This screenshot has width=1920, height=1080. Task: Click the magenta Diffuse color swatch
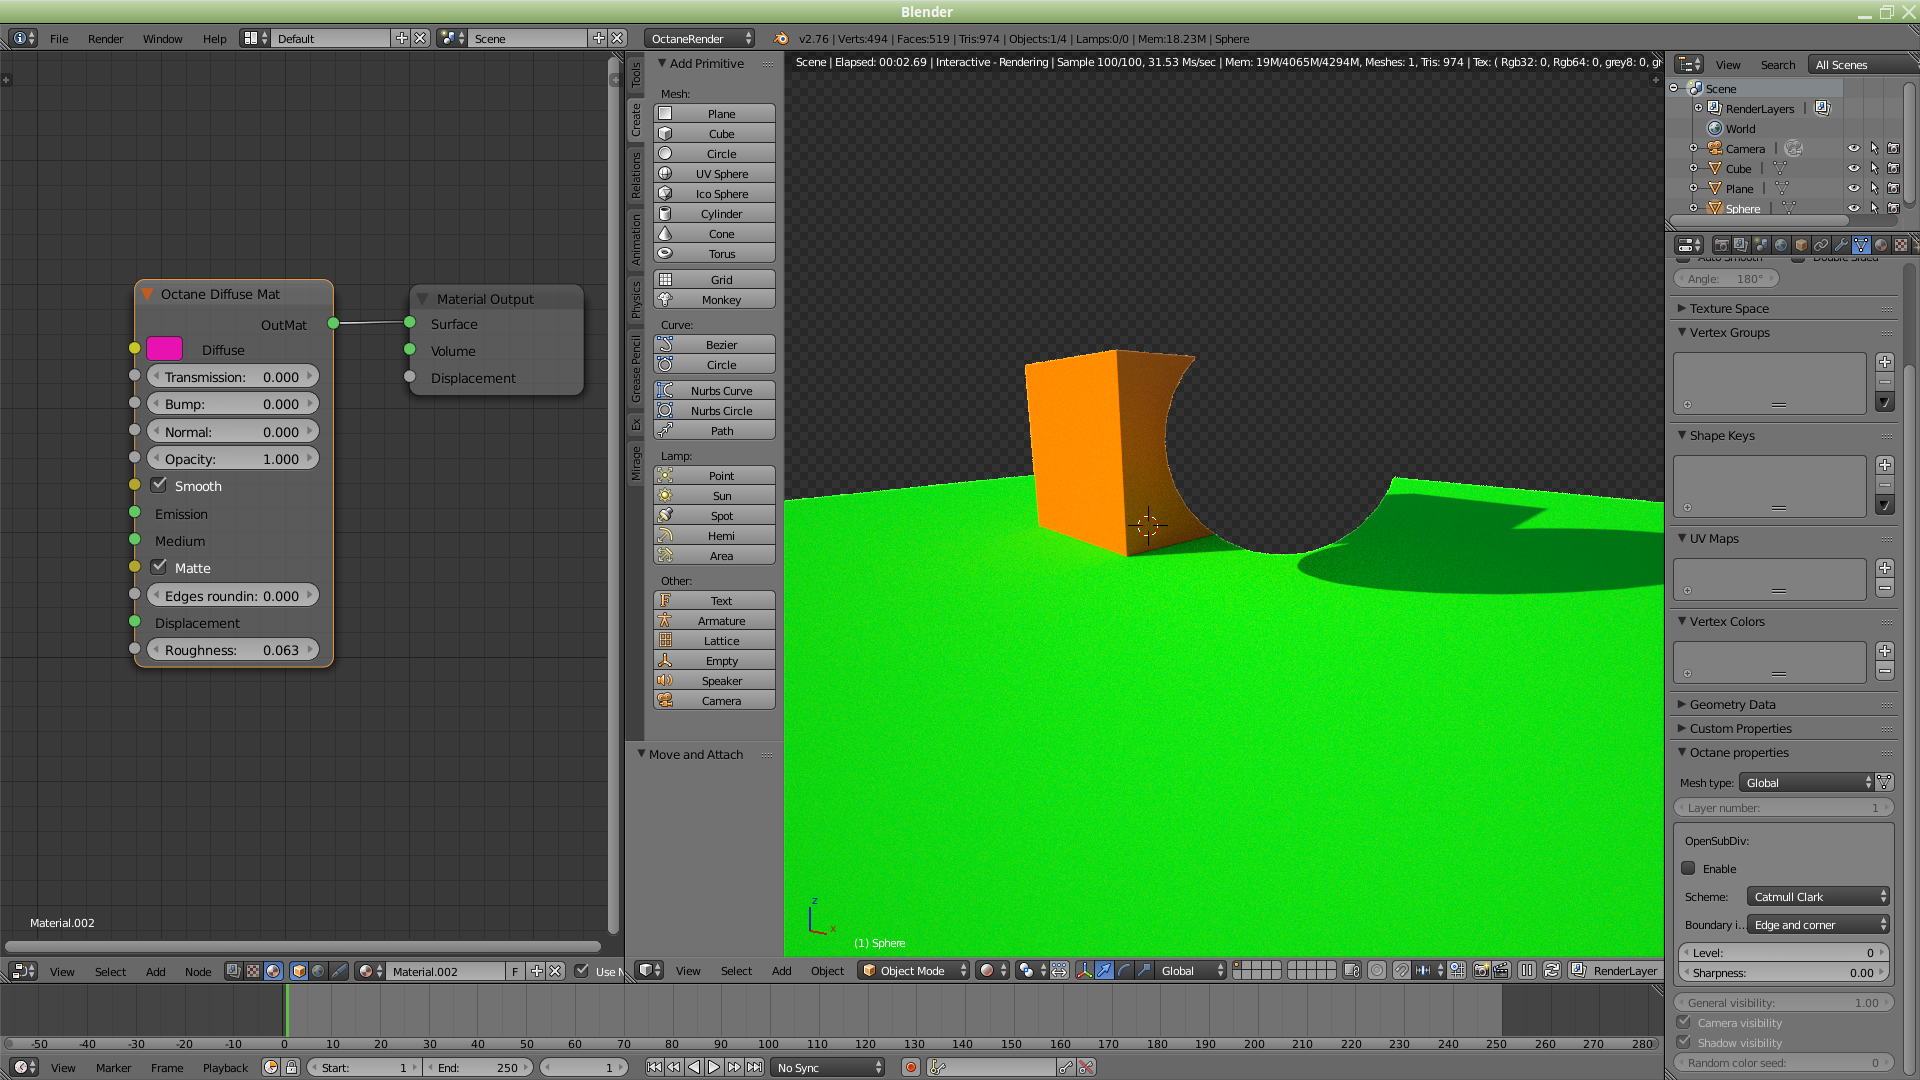pyautogui.click(x=165, y=349)
